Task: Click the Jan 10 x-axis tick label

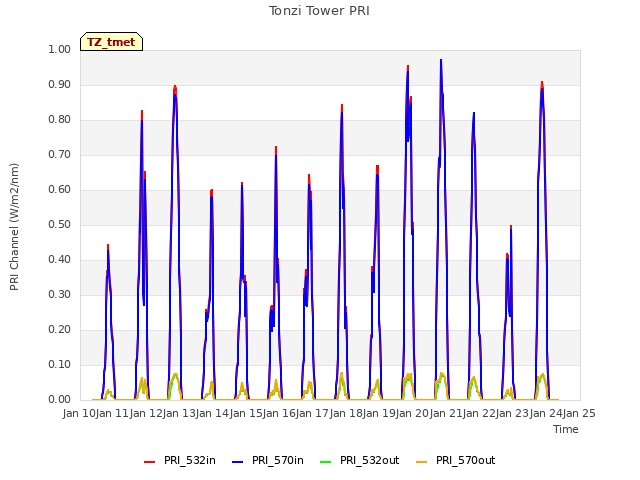Action: (x=79, y=413)
